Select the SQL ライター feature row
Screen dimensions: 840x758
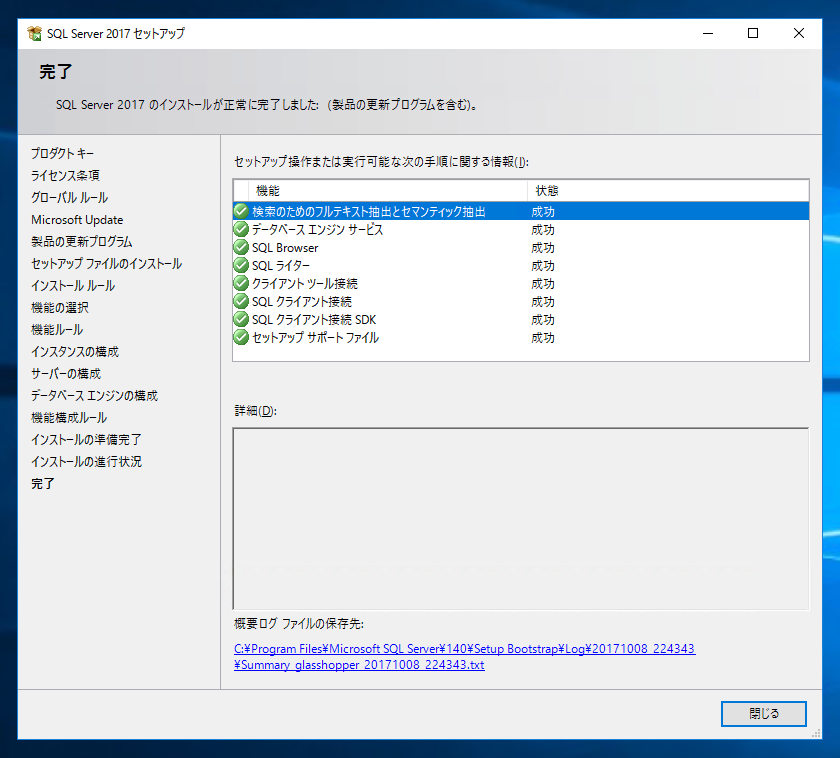pos(521,266)
